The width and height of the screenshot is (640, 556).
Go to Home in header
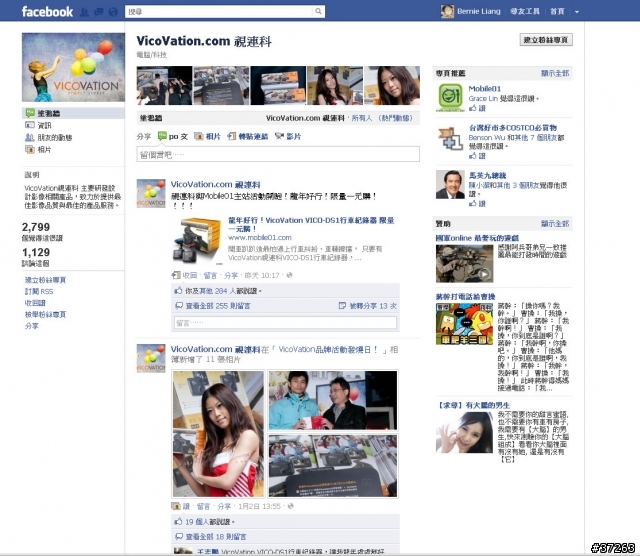(x=557, y=11)
